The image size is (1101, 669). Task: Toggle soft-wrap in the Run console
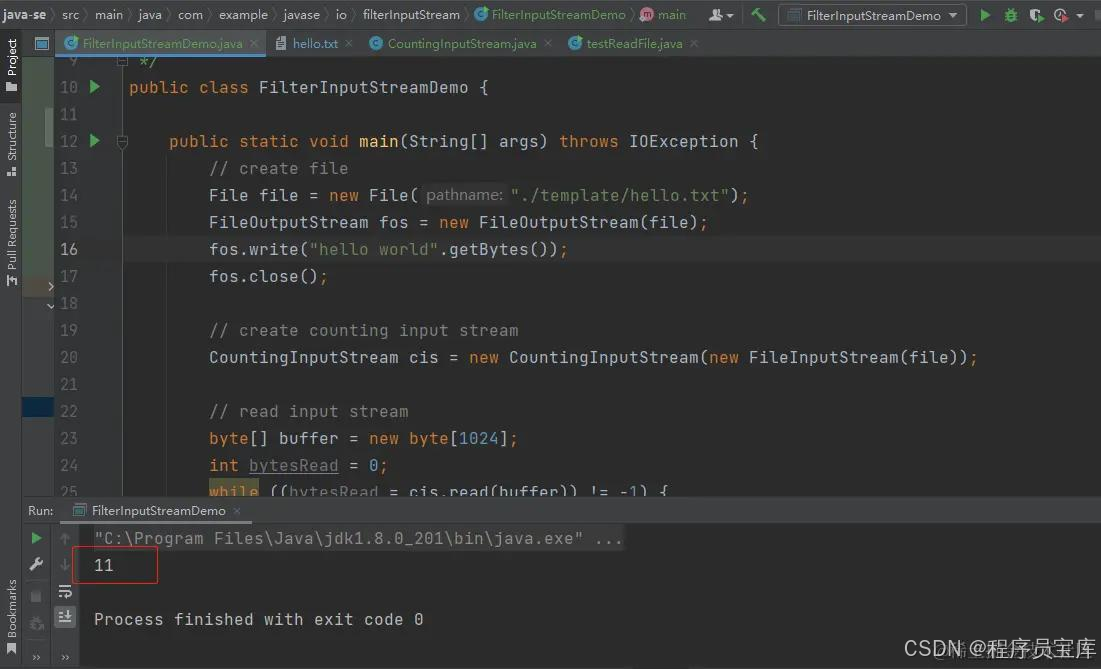tap(65, 591)
